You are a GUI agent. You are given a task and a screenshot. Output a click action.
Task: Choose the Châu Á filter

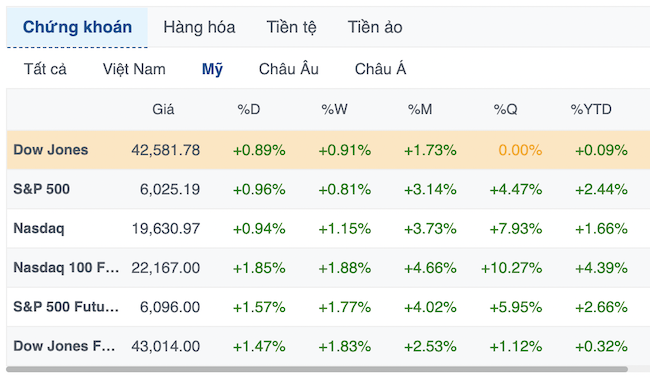pyautogui.click(x=380, y=69)
